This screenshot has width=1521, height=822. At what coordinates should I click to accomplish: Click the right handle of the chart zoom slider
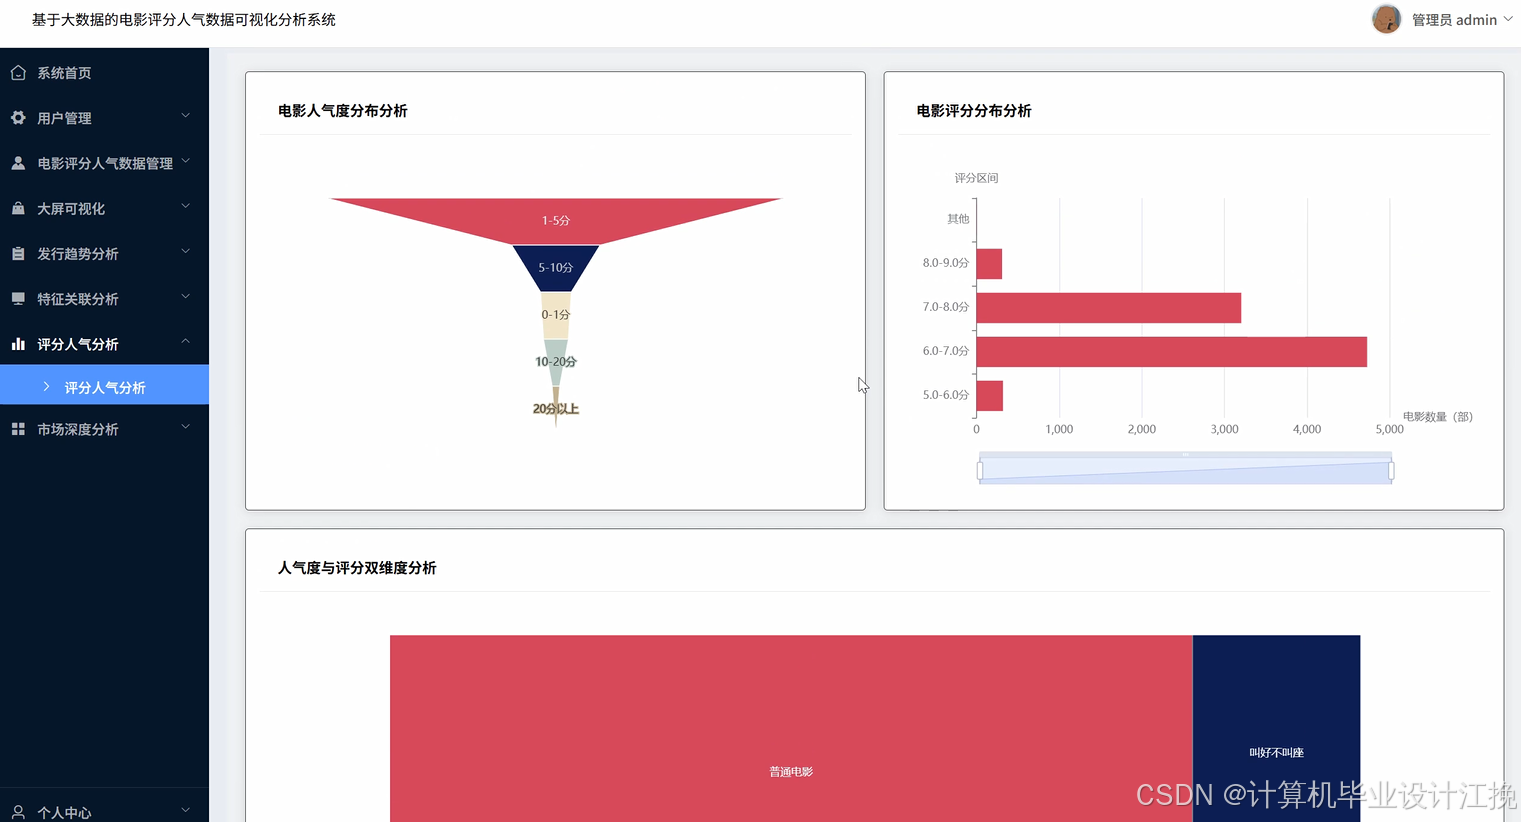(1391, 470)
